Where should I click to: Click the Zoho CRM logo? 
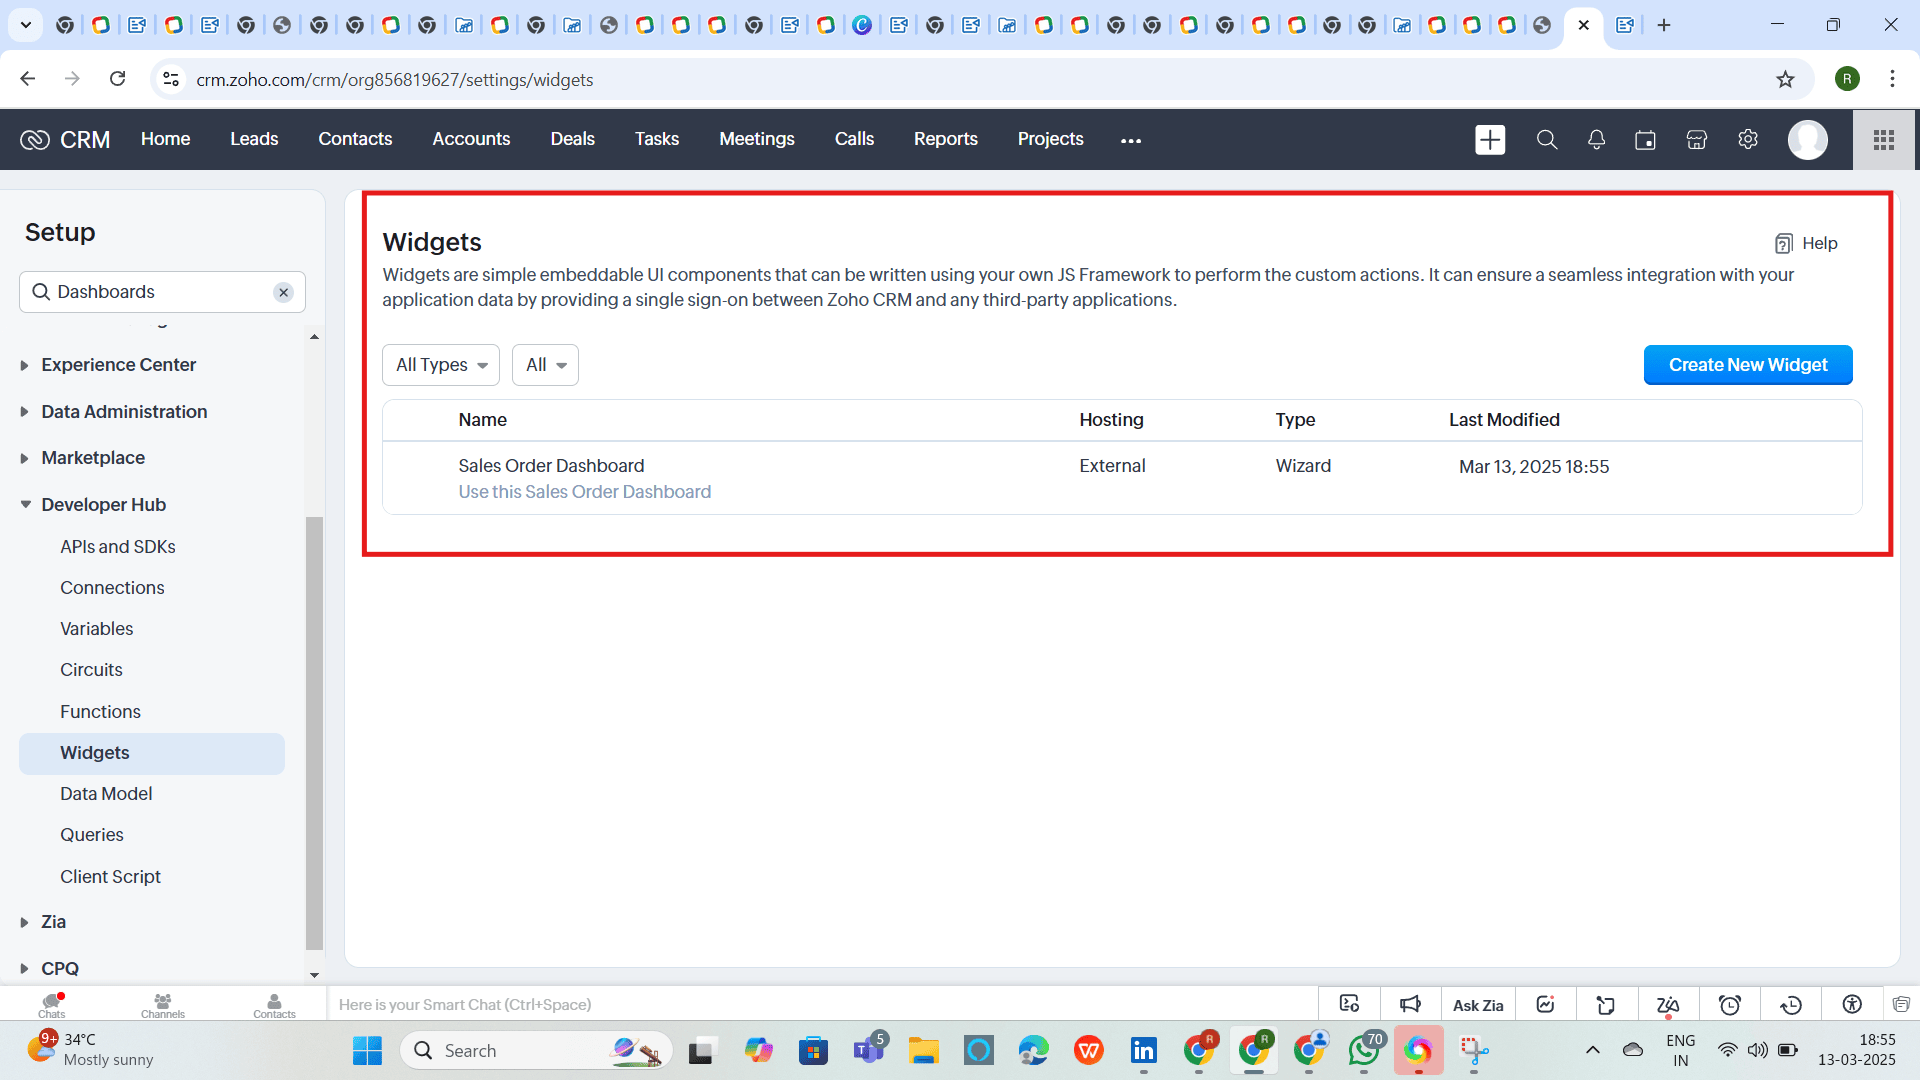click(x=65, y=140)
